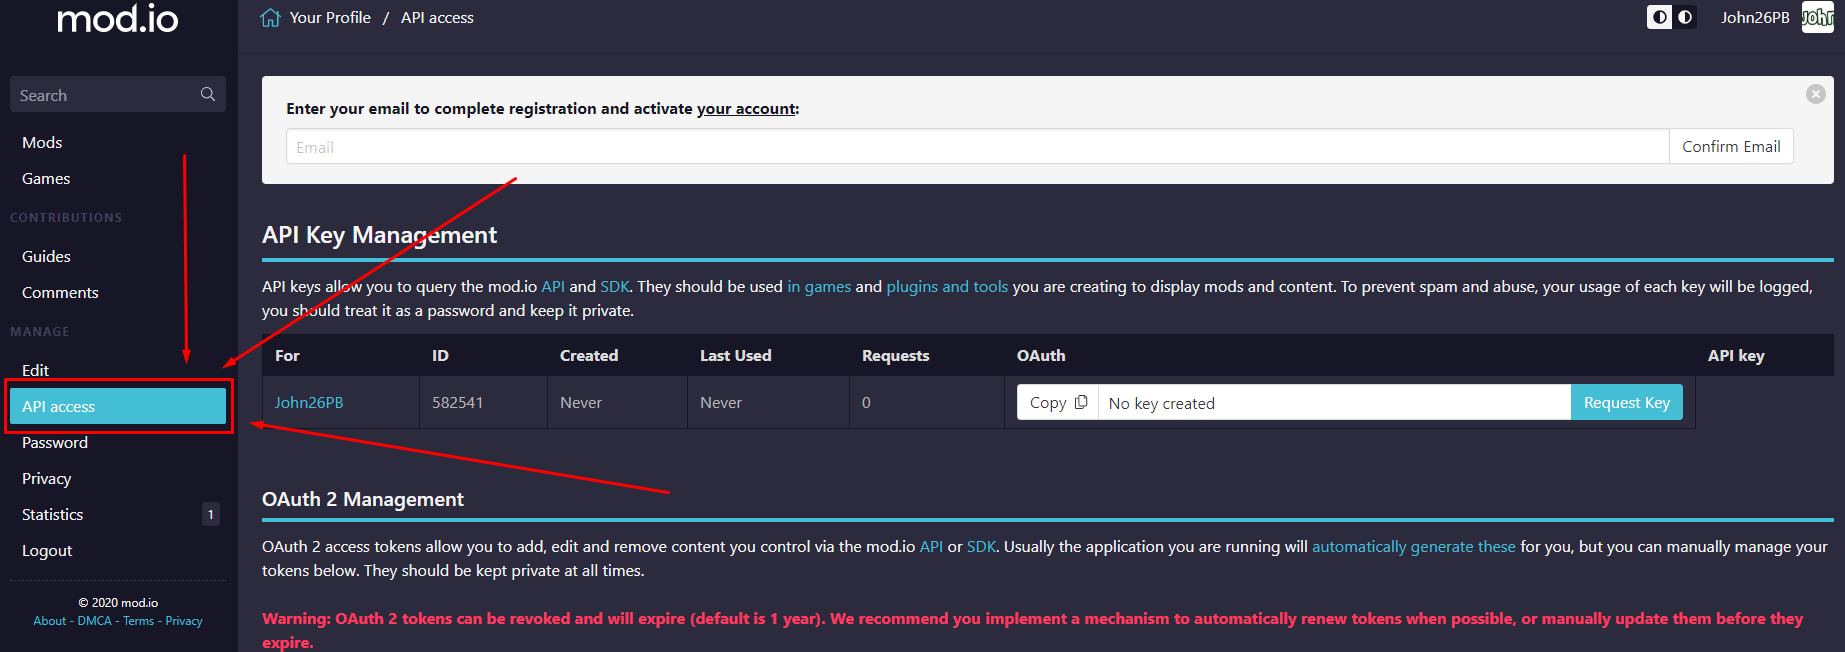The width and height of the screenshot is (1845, 652).
Task: Click the 'No key created' field
Action: [1334, 402]
